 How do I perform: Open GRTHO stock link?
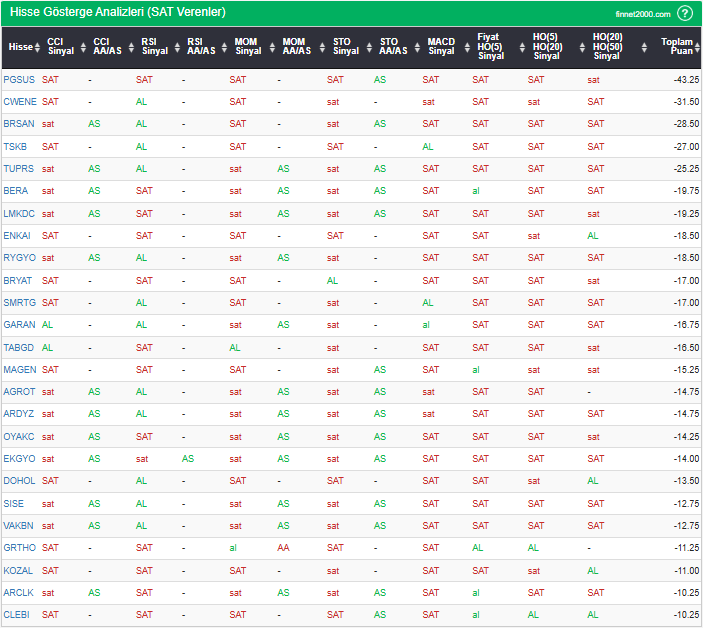[x=19, y=548]
